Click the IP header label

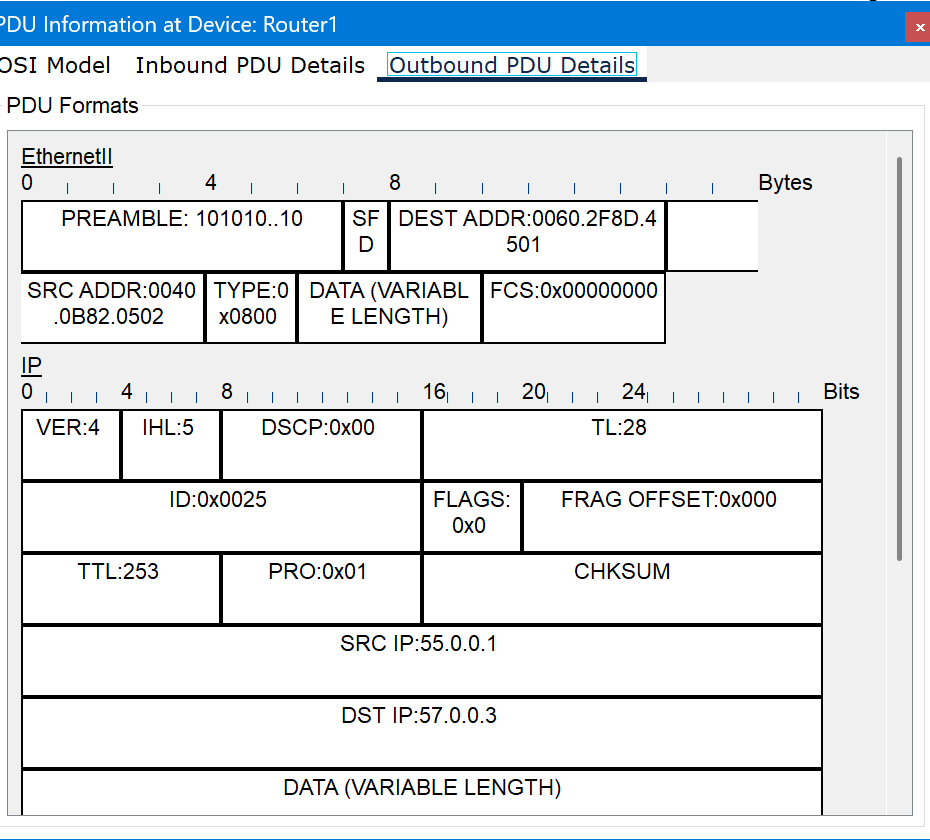(x=31, y=365)
